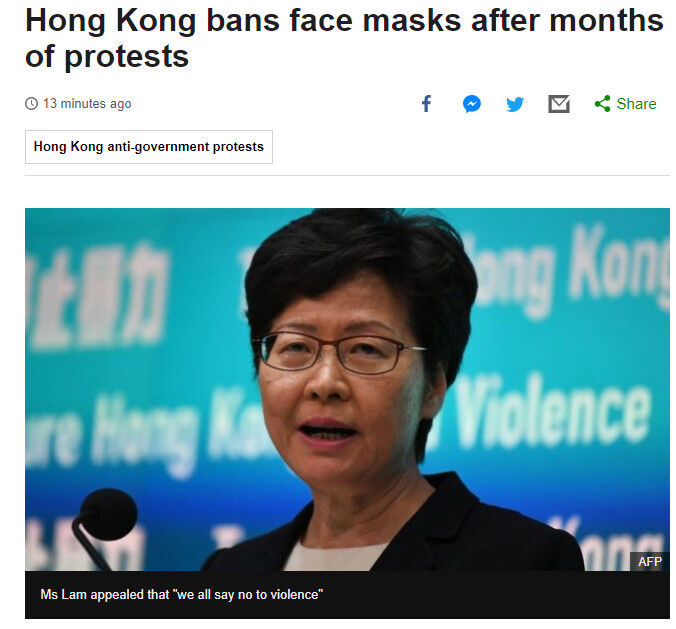Viewport: 676px width, 629px height.
Task: Click the clock icon beside timestamp
Action: click(31, 103)
